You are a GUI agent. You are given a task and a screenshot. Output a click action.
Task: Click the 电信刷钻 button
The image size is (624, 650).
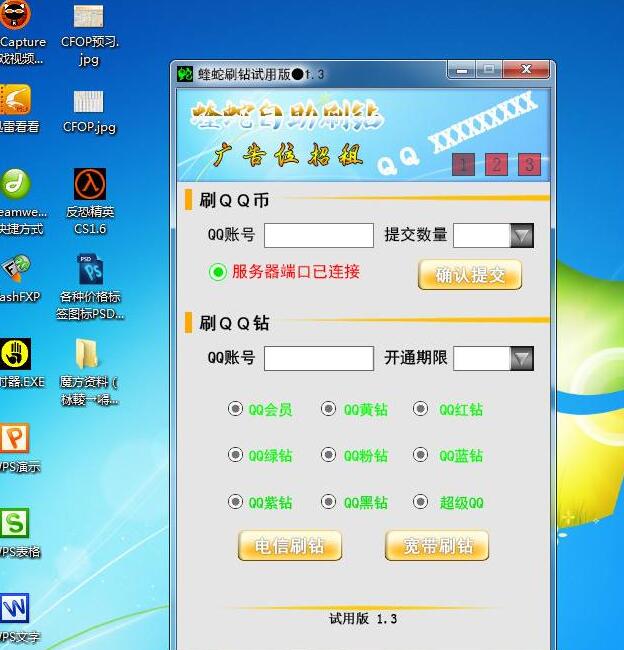290,546
